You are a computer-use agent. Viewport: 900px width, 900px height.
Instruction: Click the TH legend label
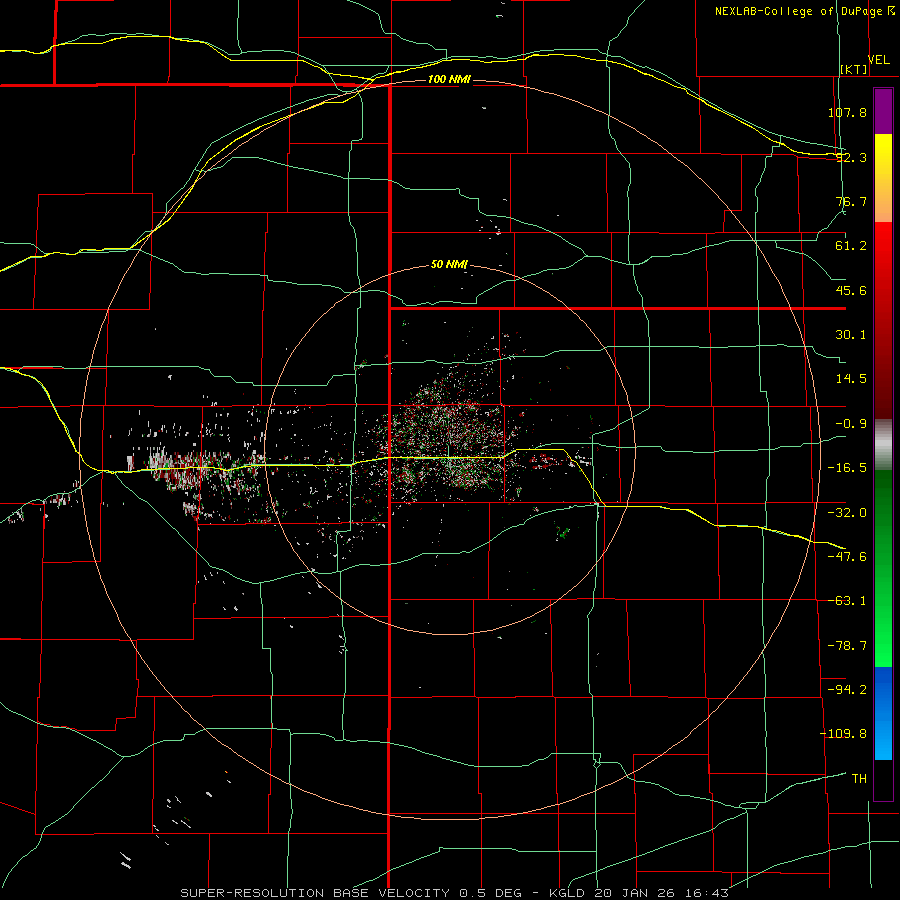click(x=859, y=779)
